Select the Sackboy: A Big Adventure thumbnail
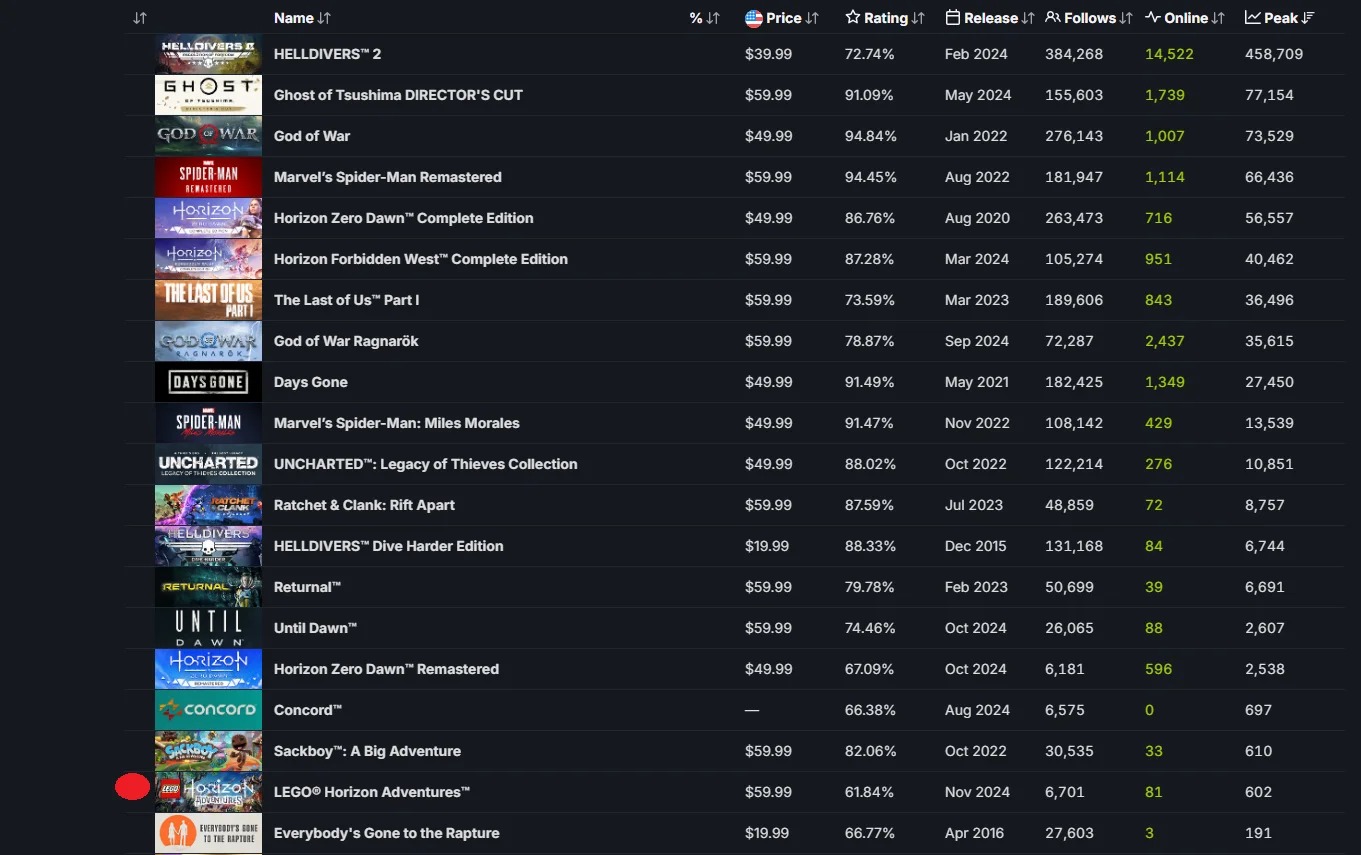This screenshot has width=1361, height=855. [x=208, y=751]
